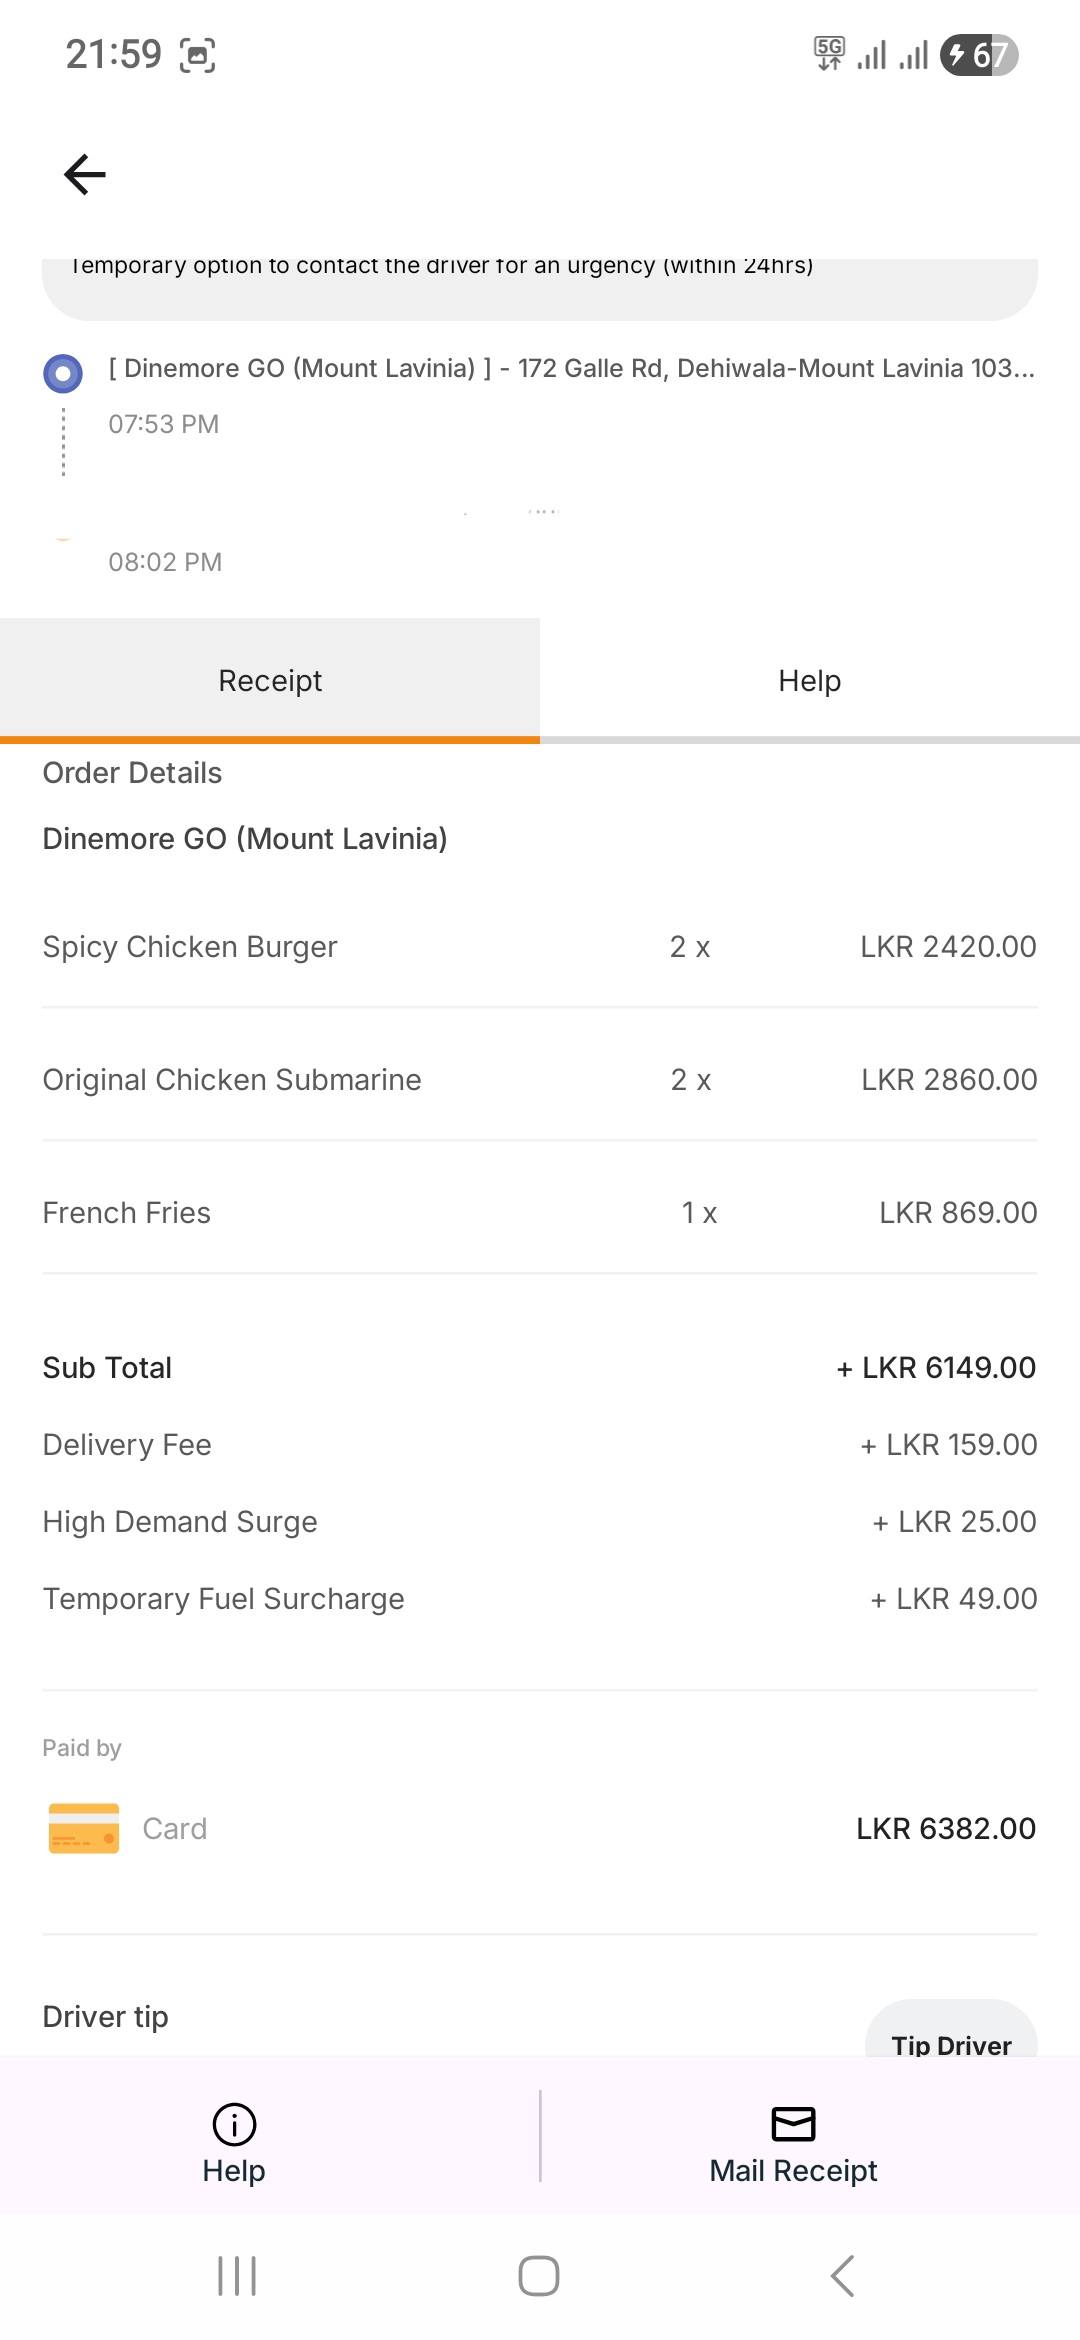
Task: Tap the back arrow icon
Action: coord(85,174)
